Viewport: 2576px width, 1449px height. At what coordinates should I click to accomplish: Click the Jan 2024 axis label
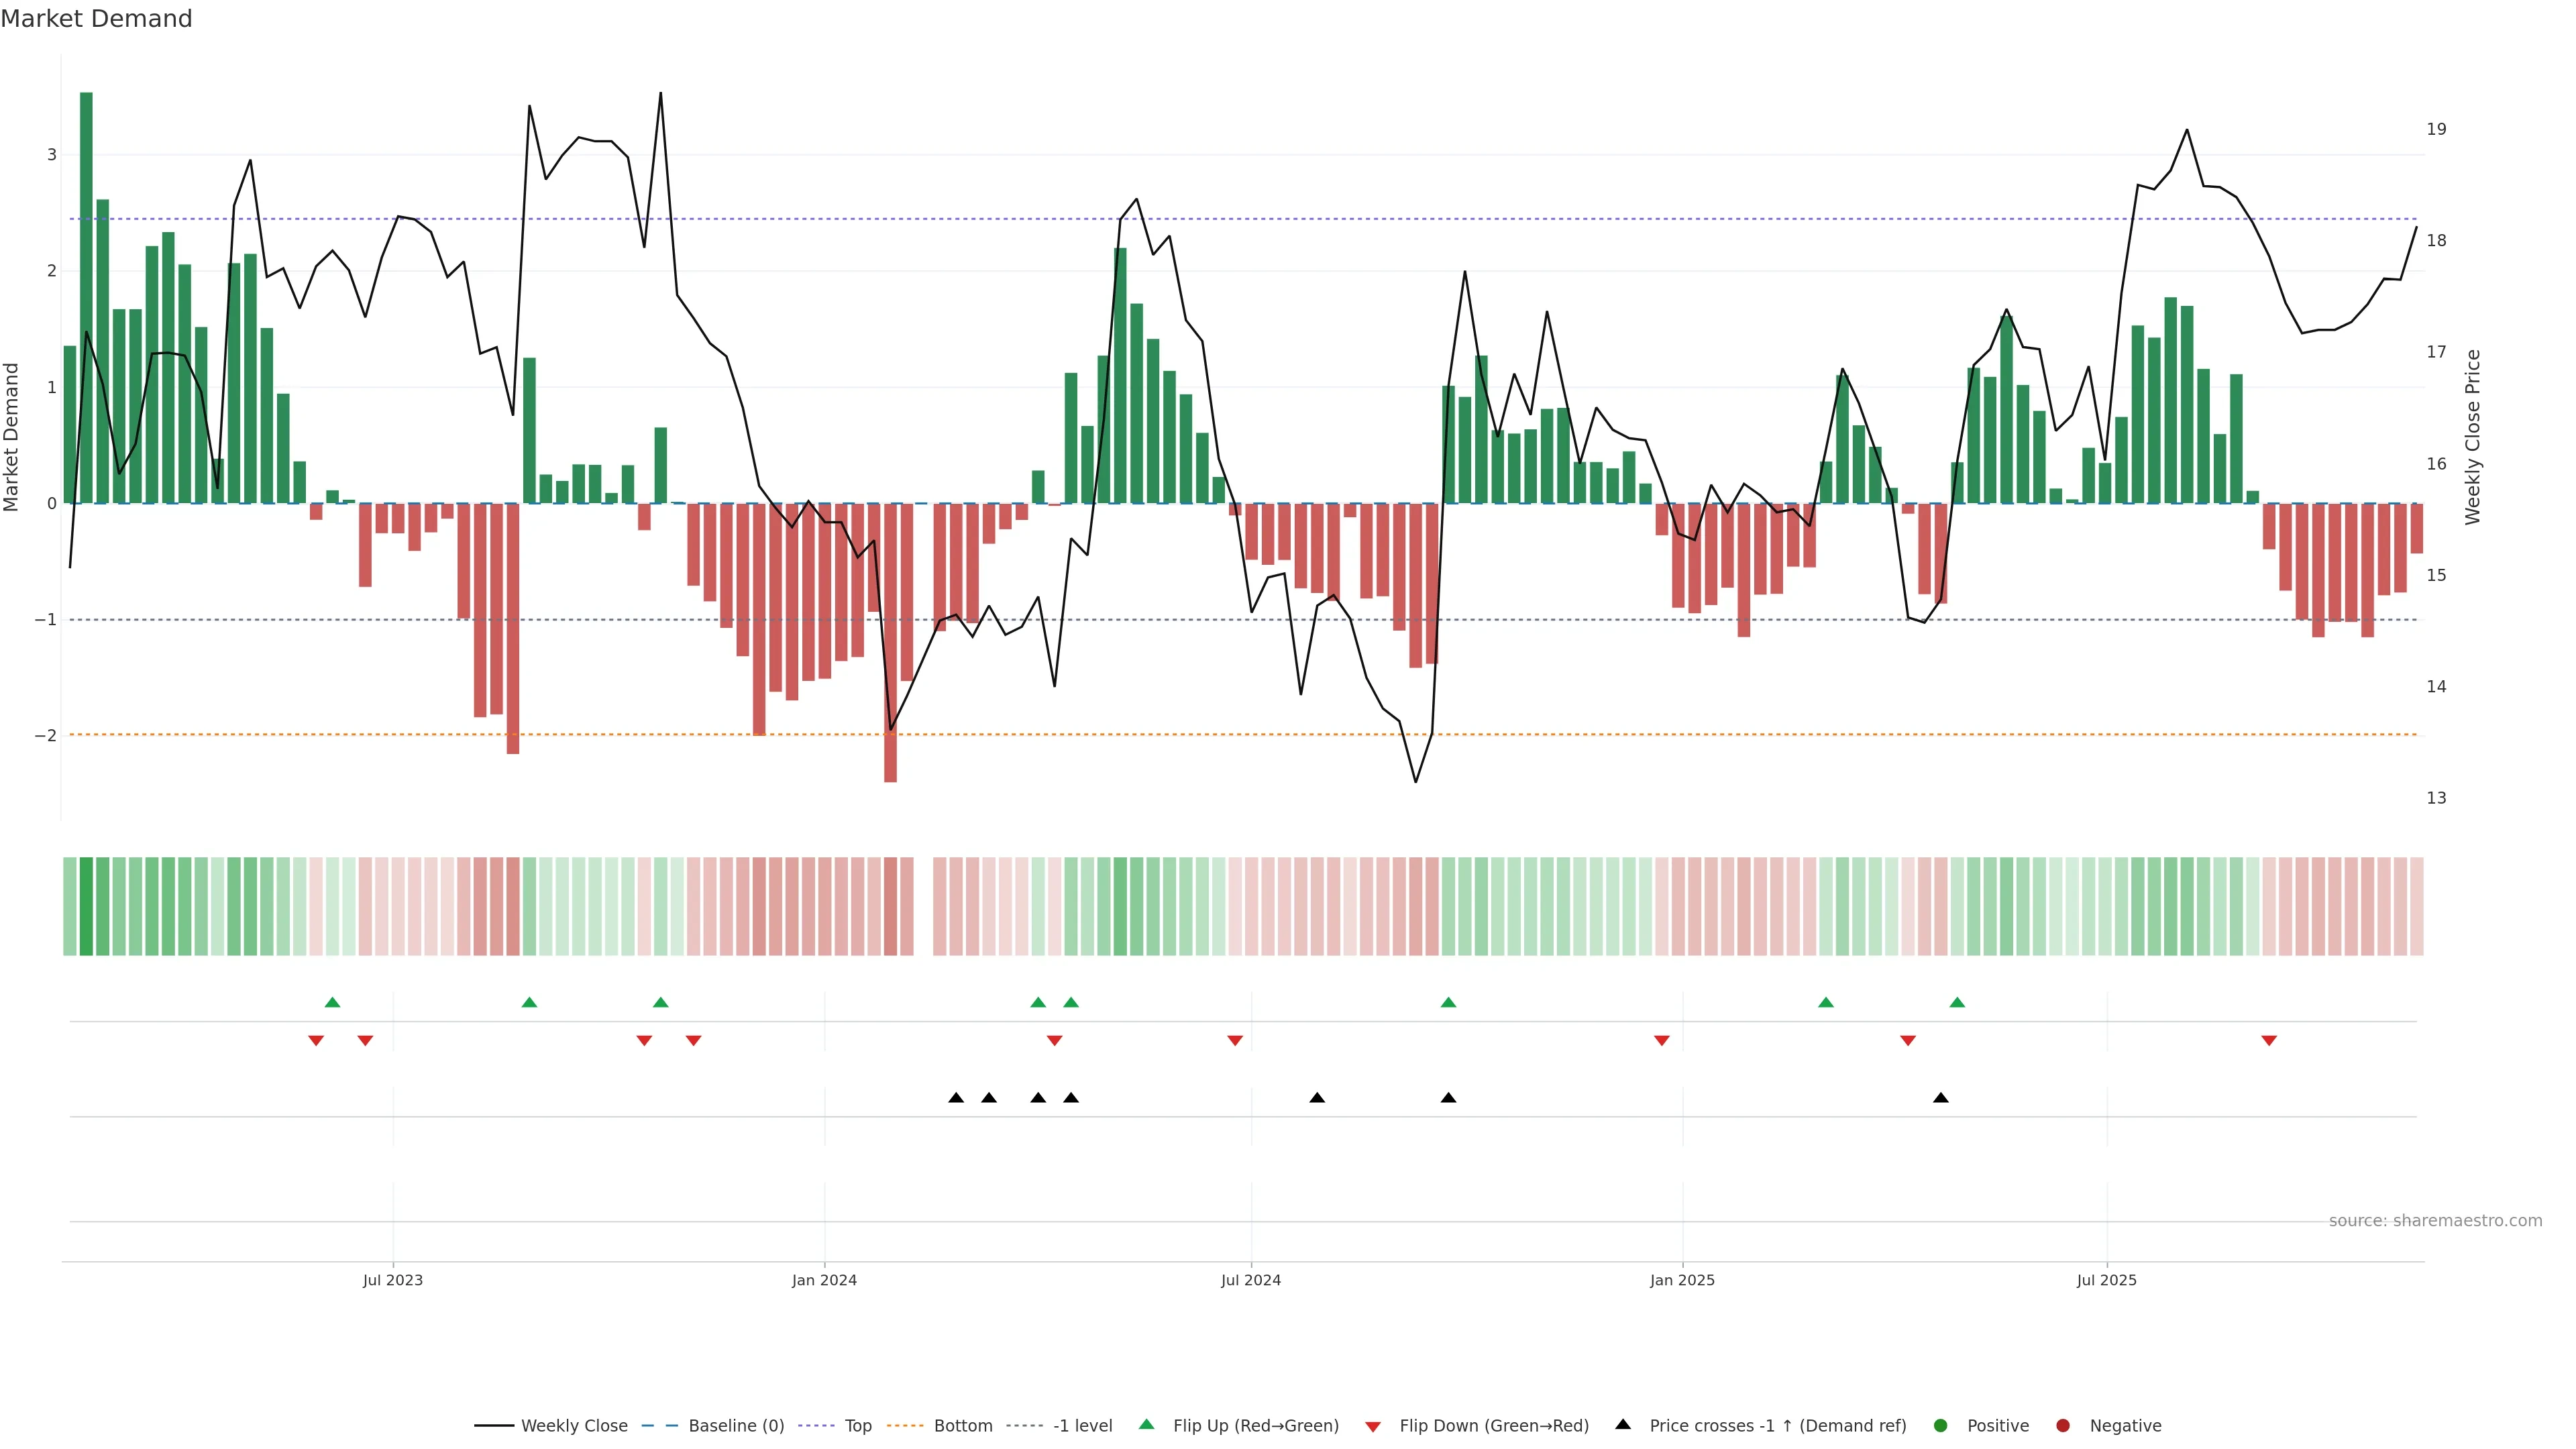click(824, 1280)
